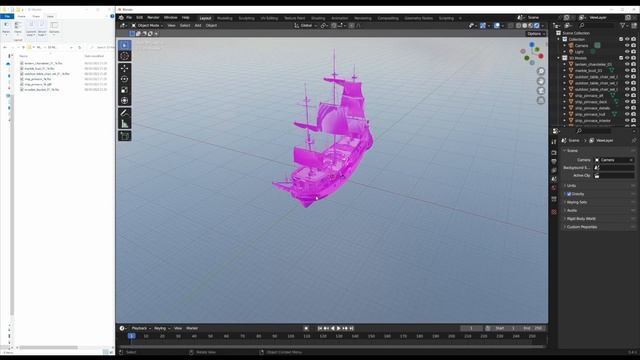Click the pan view hand icon
The width and height of the screenshot is (640, 360).
point(541,81)
